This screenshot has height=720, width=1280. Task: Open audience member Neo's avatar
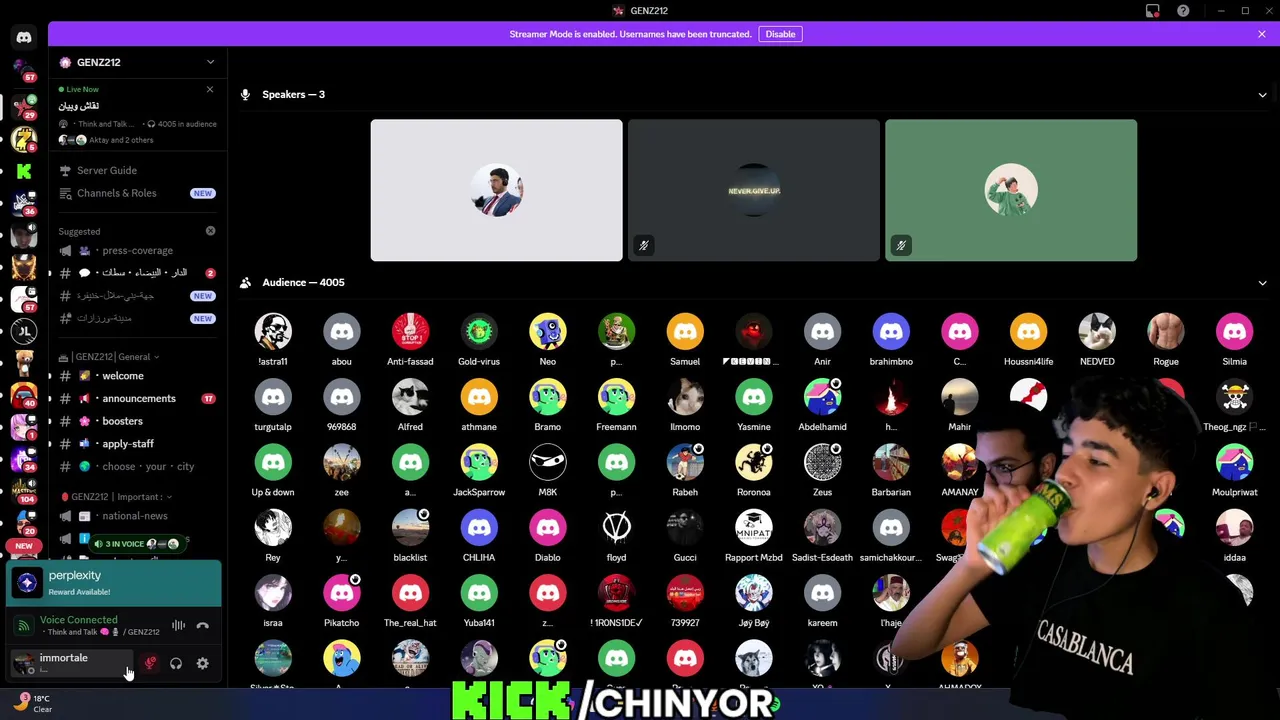pyautogui.click(x=548, y=332)
